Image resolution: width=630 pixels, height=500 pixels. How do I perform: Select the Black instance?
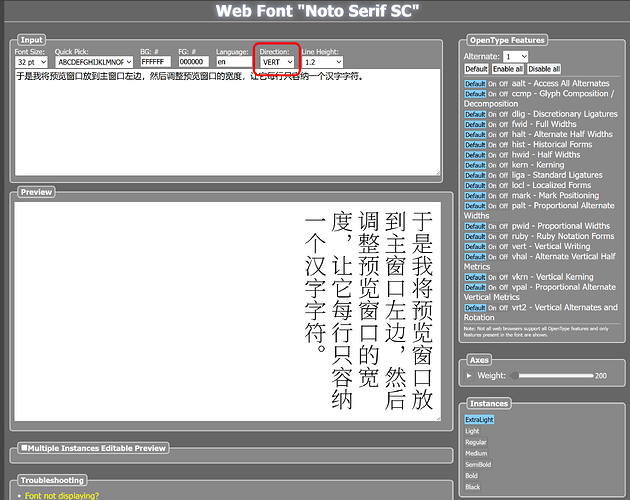click(x=472, y=487)
